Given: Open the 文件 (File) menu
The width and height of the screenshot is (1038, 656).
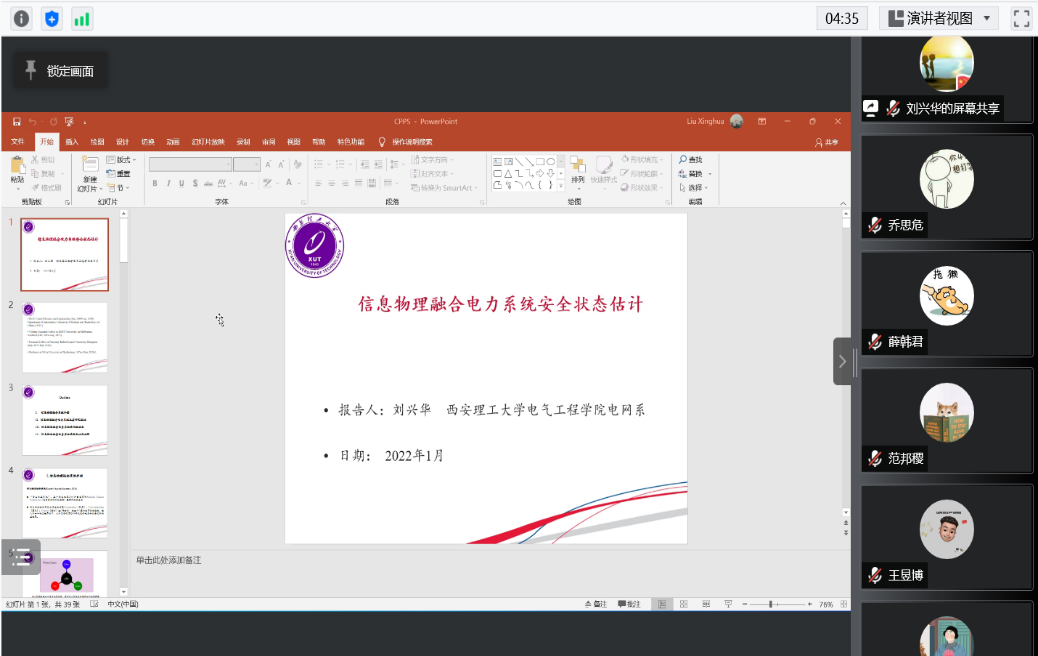Looking at the screenshot, I should pos(17,142).
